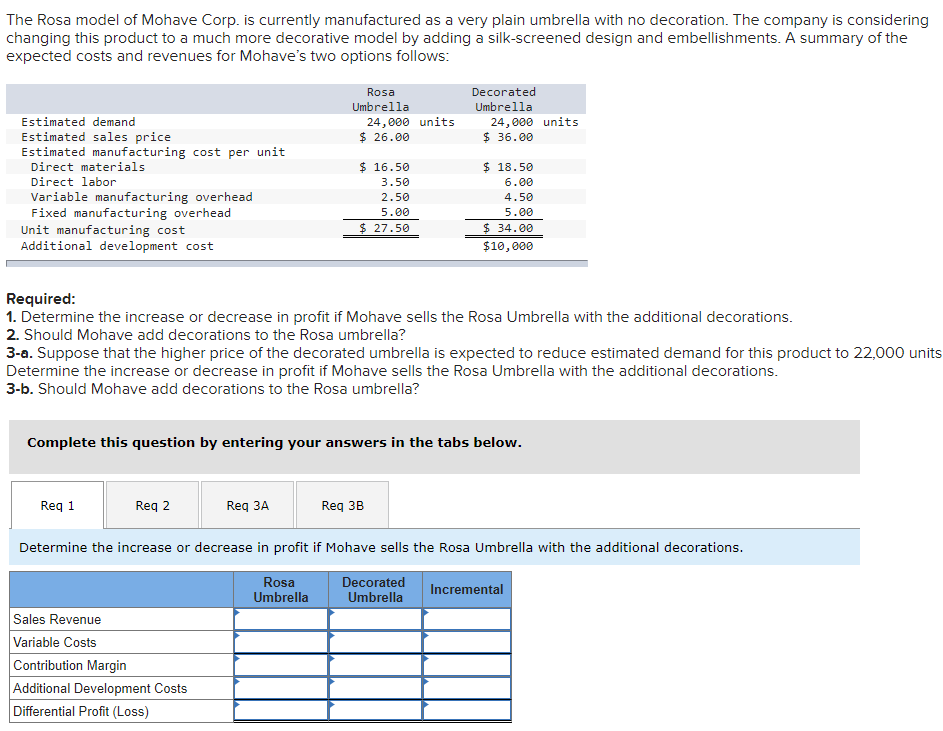Select Additional Development Costs cell under Incremental
The image size is (943, 731).
coord(467,688)
